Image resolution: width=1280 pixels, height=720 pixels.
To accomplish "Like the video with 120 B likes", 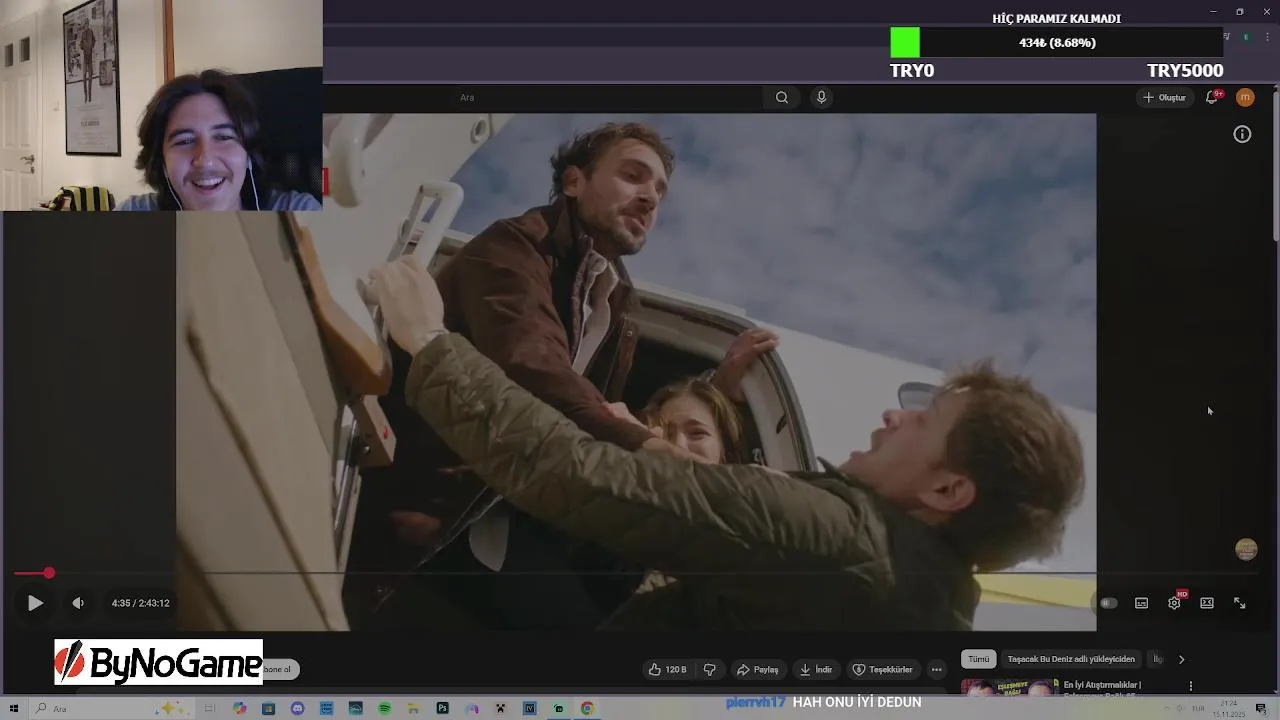I will coord(668,669).
